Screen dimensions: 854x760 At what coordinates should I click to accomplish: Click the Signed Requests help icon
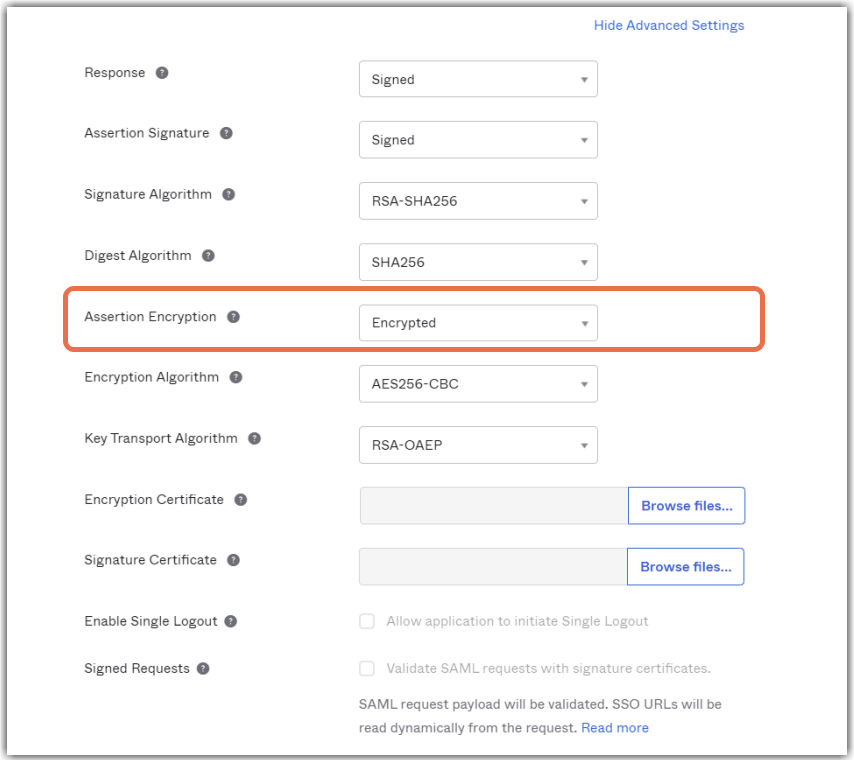(x=203, y=668)
